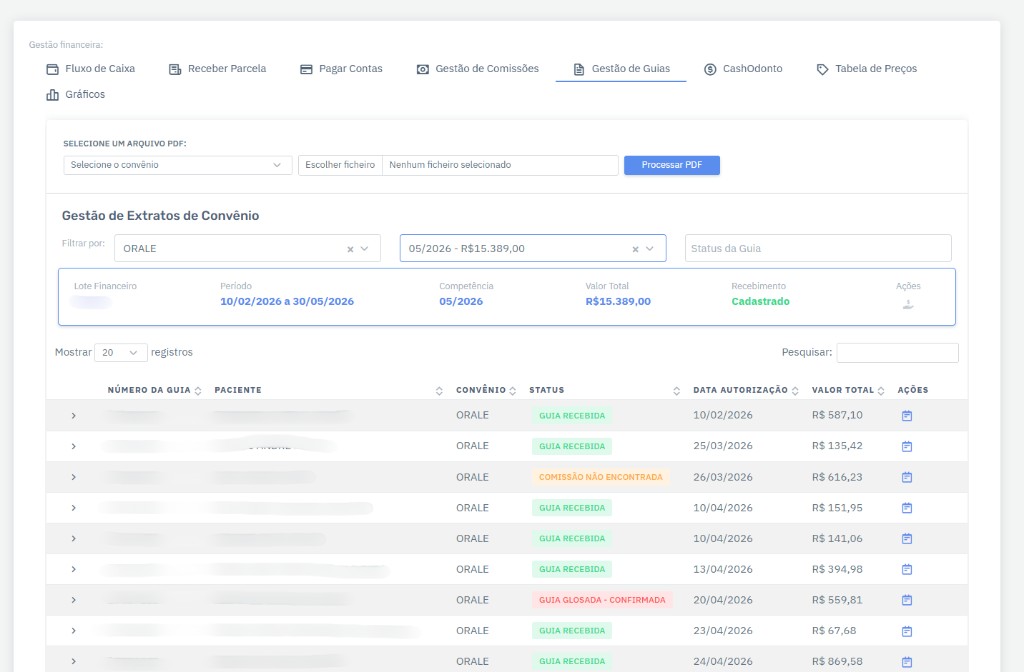The height and width of the screenshot is (672, 1024).
Task: Expand the row dated 25/03/2026
Action: pyautogui.click(x=74, y=447)
